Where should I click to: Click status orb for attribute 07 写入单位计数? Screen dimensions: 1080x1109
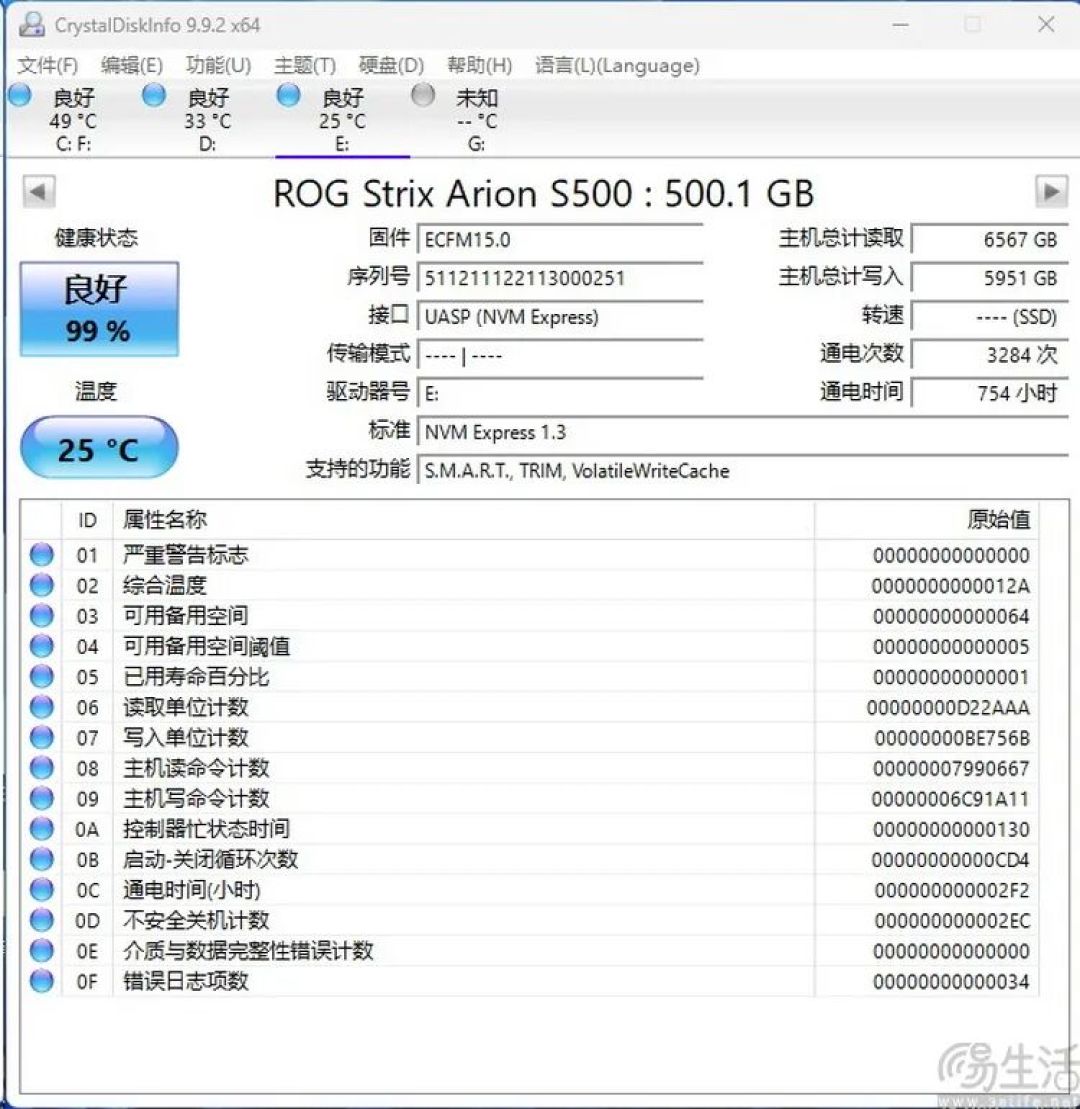coord(42,737)
